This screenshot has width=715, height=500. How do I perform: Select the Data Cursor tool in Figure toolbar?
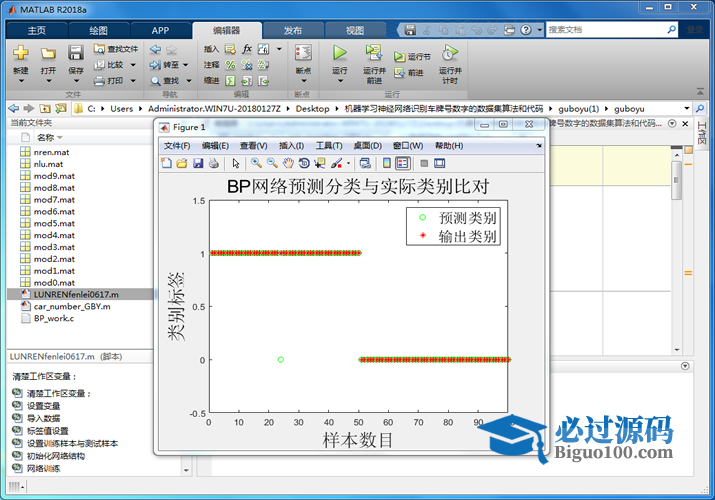[x=320, y=163]
